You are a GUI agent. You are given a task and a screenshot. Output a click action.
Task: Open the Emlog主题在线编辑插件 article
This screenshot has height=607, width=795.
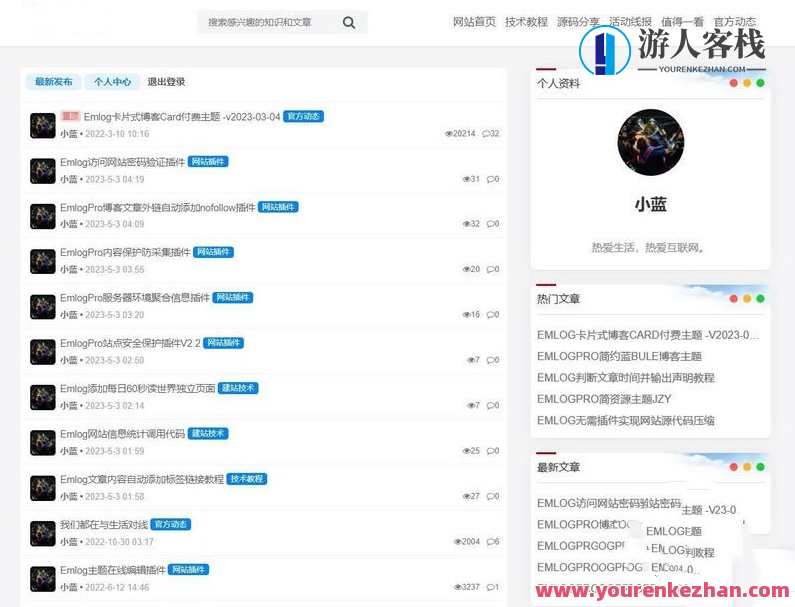click(x=113, y=570)
